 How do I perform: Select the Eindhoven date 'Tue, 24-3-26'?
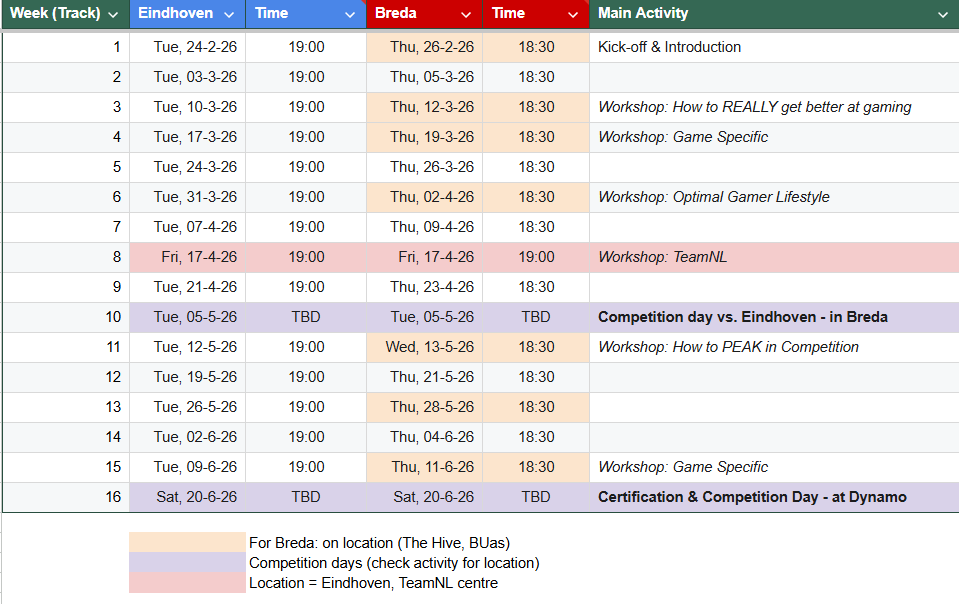click(x=188, y=167)
